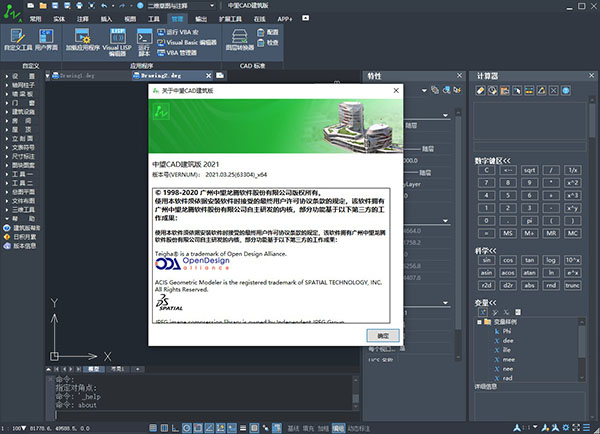Toggle the 基准 status bar button
Image resolution: width=600 pixels, height=434 pixels.
[293, 427]
